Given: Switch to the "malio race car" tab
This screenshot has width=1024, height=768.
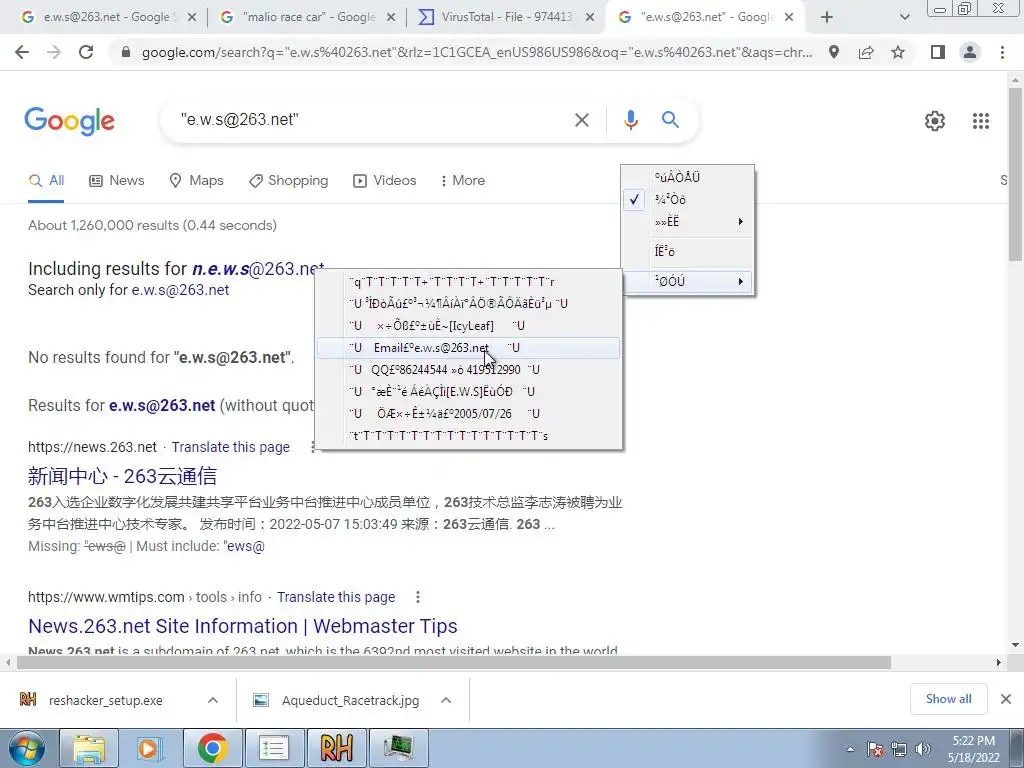Looking at the screenshot, I should pyautogui.click(x=307, y=18).
